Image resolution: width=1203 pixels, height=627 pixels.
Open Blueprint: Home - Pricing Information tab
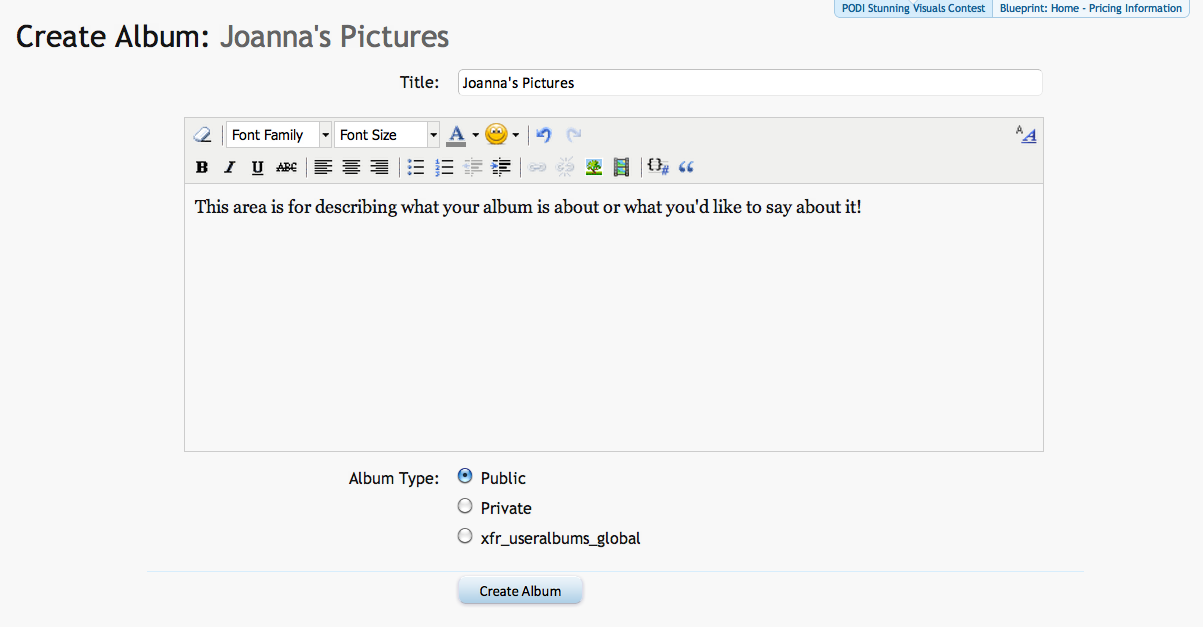click(x=1090, y=8)
